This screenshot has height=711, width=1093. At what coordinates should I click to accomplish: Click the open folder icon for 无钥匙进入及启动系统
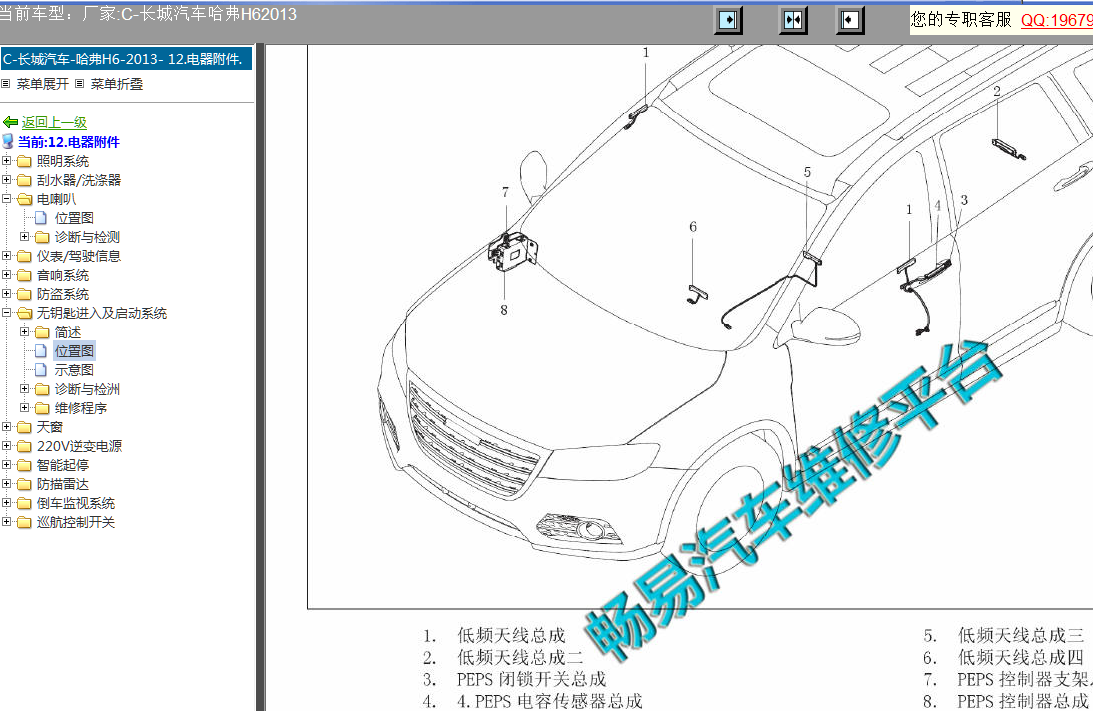pyautogui.click(x=24, y=314)
